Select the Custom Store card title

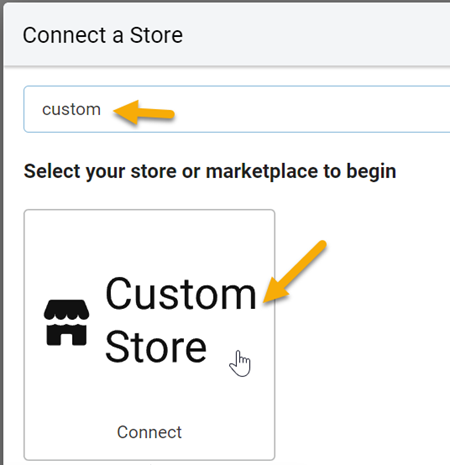pos(181,320)
